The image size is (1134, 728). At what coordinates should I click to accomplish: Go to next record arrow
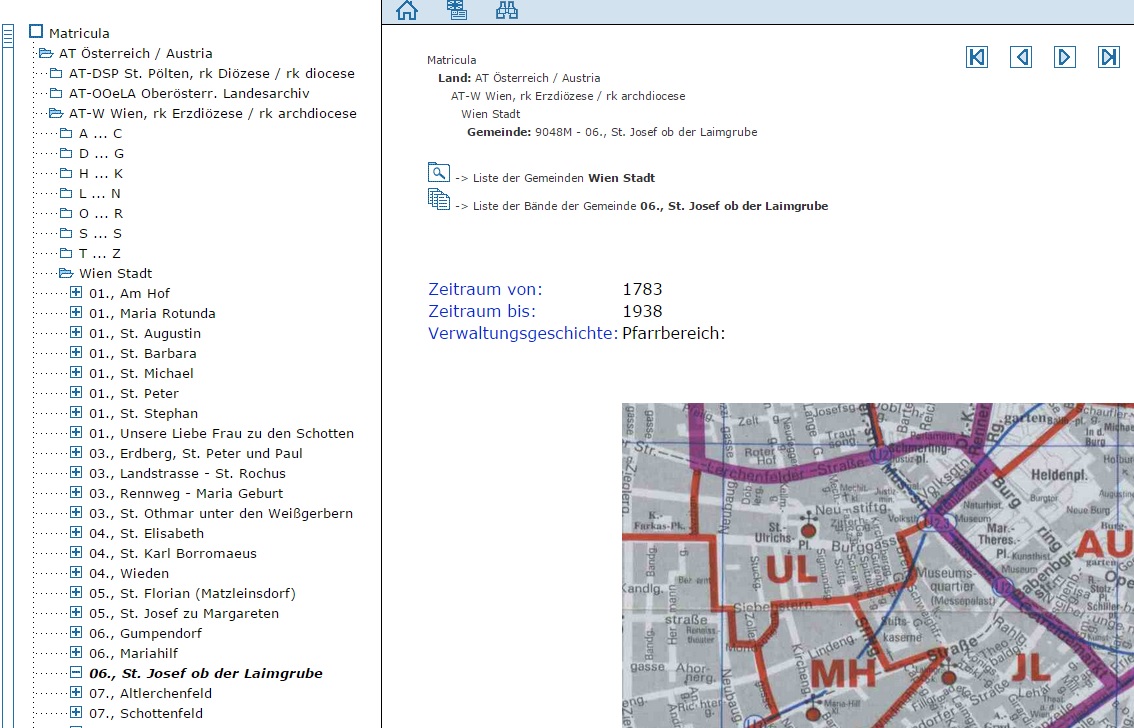pyautogui.click(x=1065, y=57)
